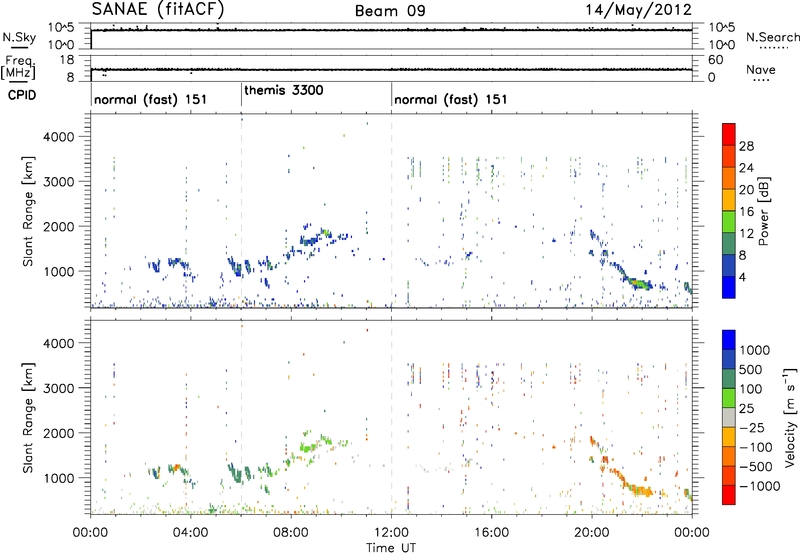The width and height of the screenshot is (800, 554).
Task: Click the 12 label on power colorbar
Action: (746, 234)
